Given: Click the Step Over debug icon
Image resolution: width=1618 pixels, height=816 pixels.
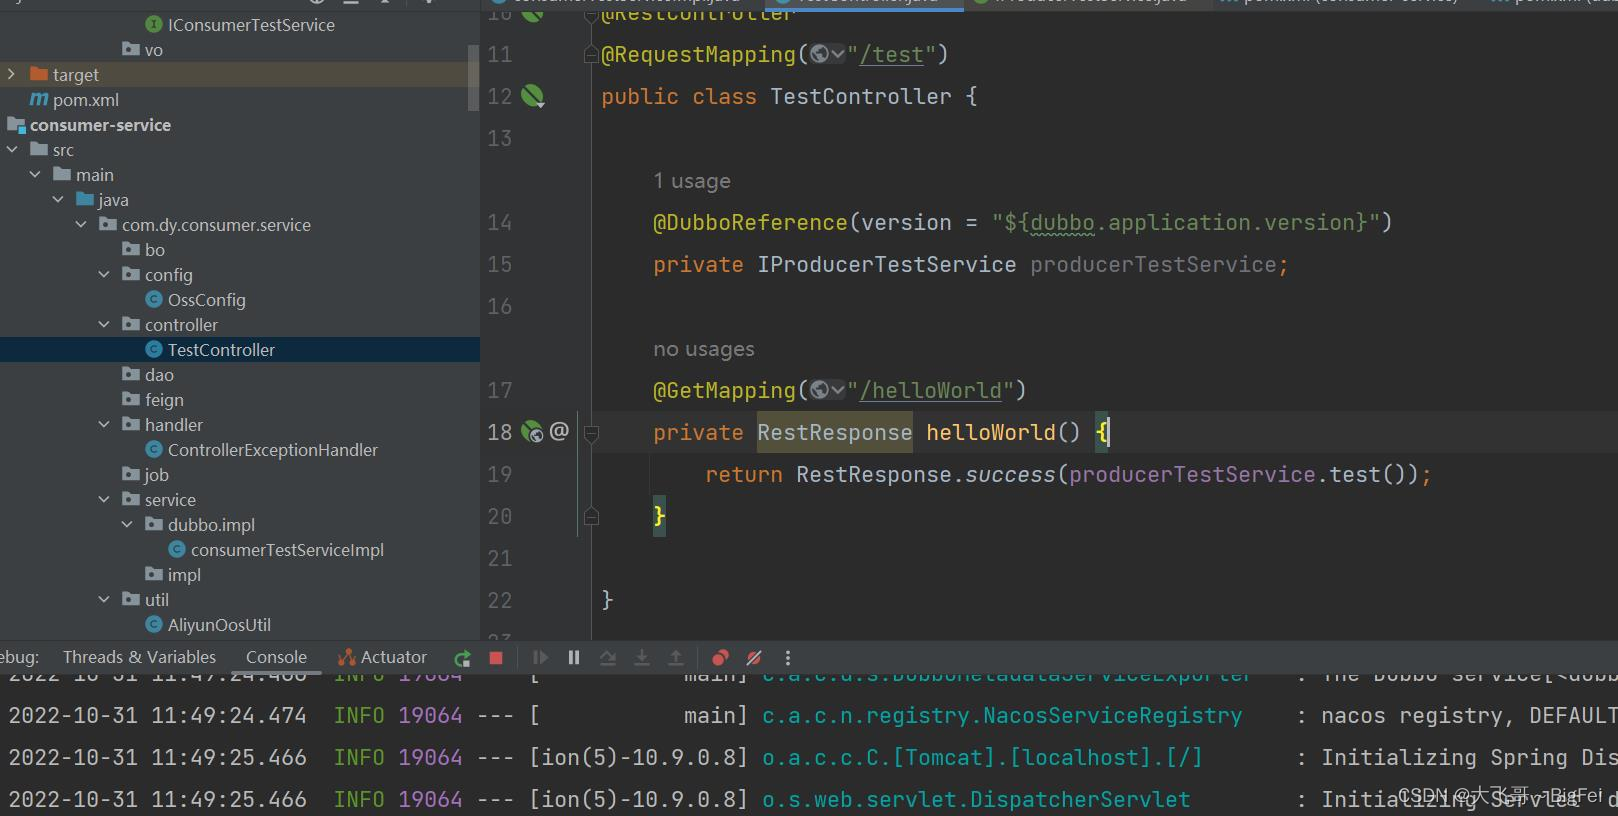Looking at the screenshot, I should pyautogui.click(x=608, y=658).
